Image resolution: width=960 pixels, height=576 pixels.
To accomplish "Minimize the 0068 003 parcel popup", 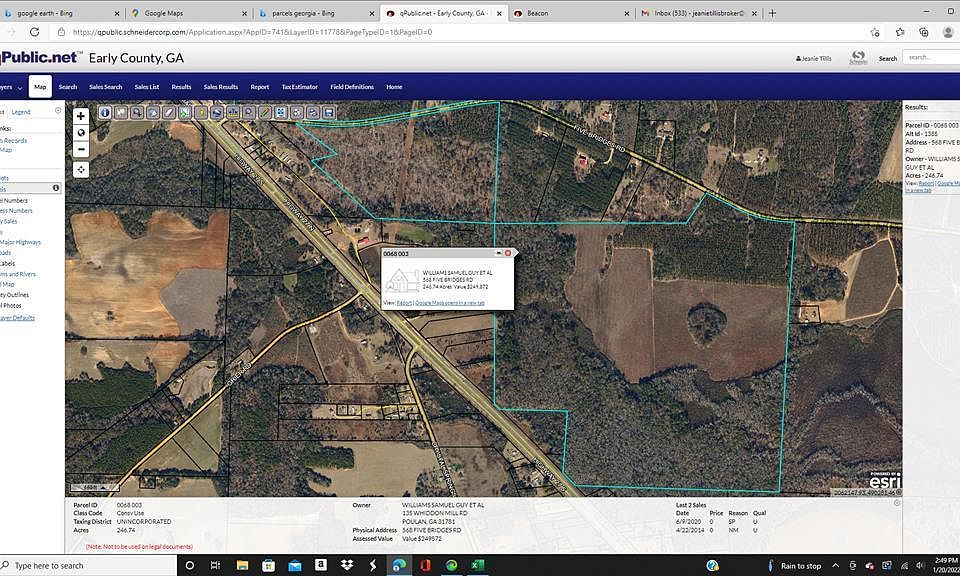I will [x=498, y=253].
